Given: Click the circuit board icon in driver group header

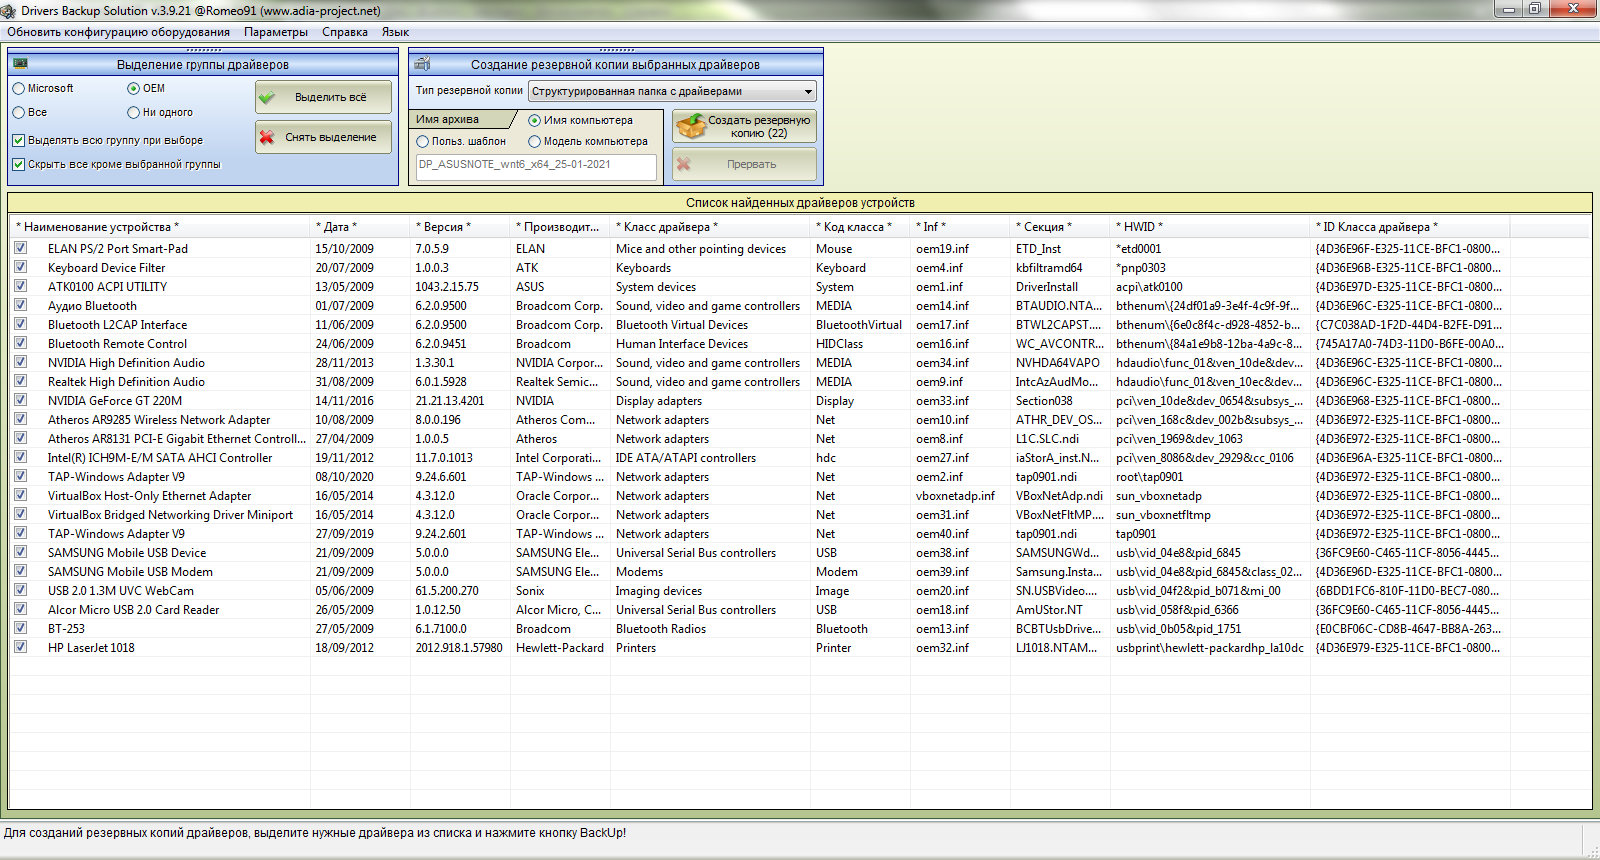Looking at the screenshot, I should [x=20, y=64].
